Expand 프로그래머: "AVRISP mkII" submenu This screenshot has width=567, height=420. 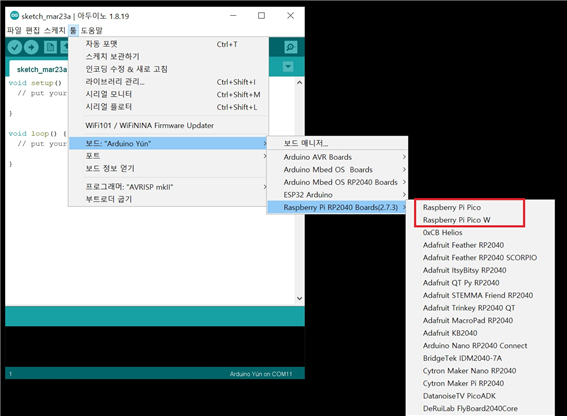pos(168,187)
